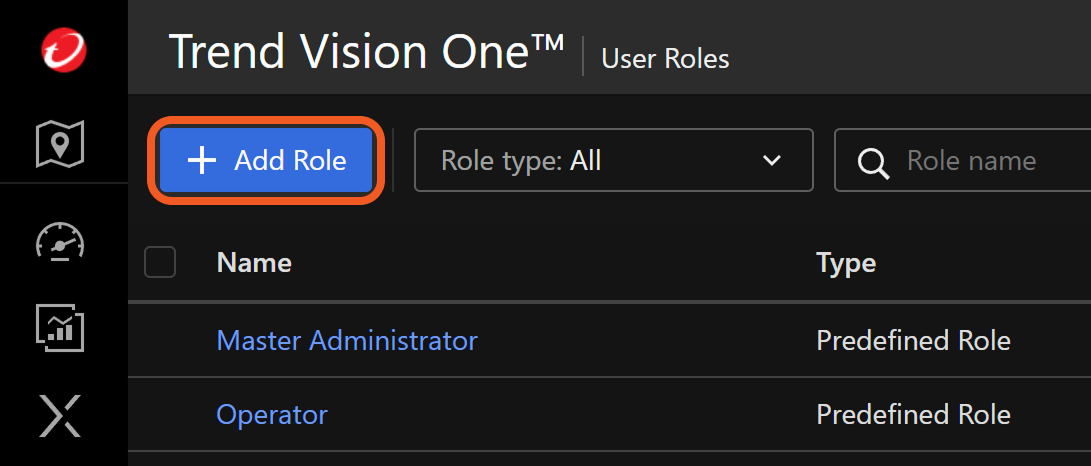Click the magnifier search icon
This screenshot has width=1091, height=466.
click(x=873, y=162)
